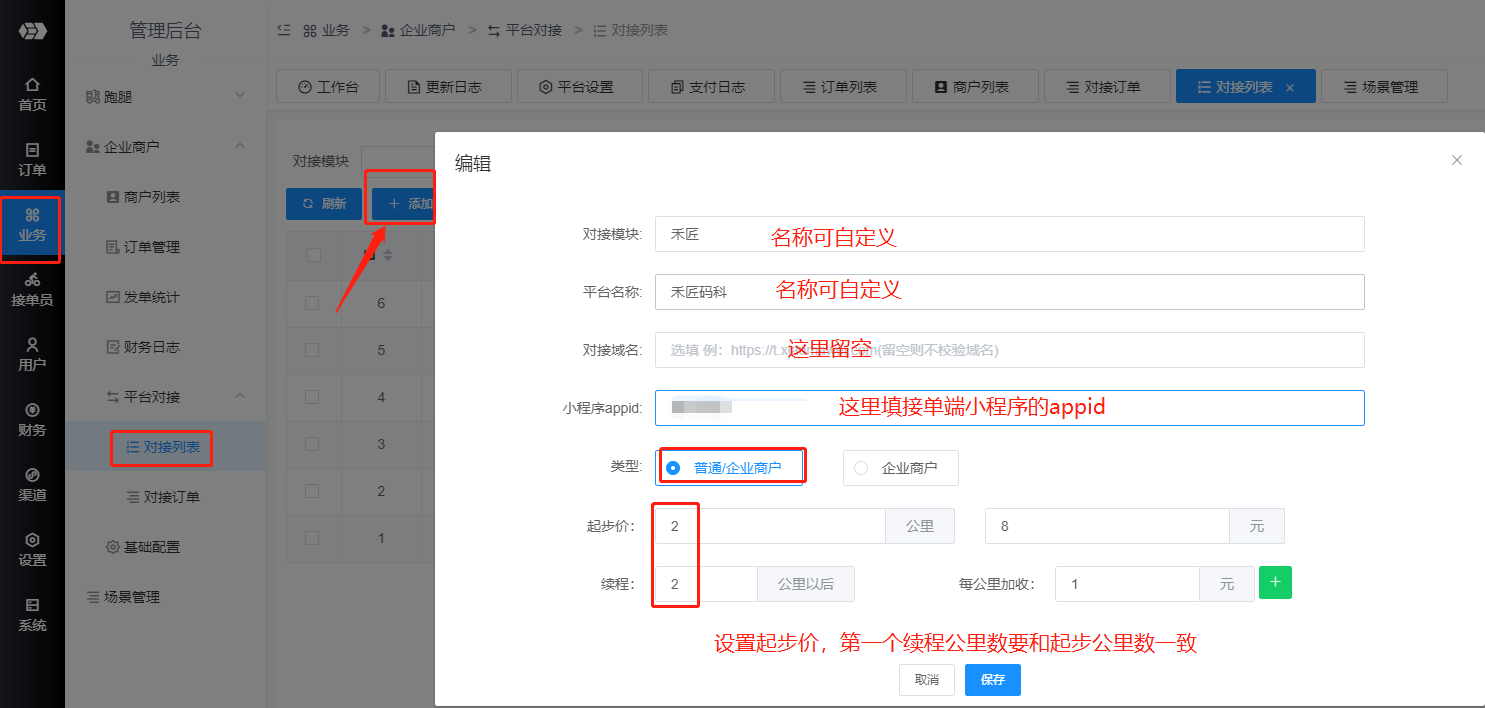Toggle the select-all checkbox in table header
1485x708 pixels.
click(314, 255)
